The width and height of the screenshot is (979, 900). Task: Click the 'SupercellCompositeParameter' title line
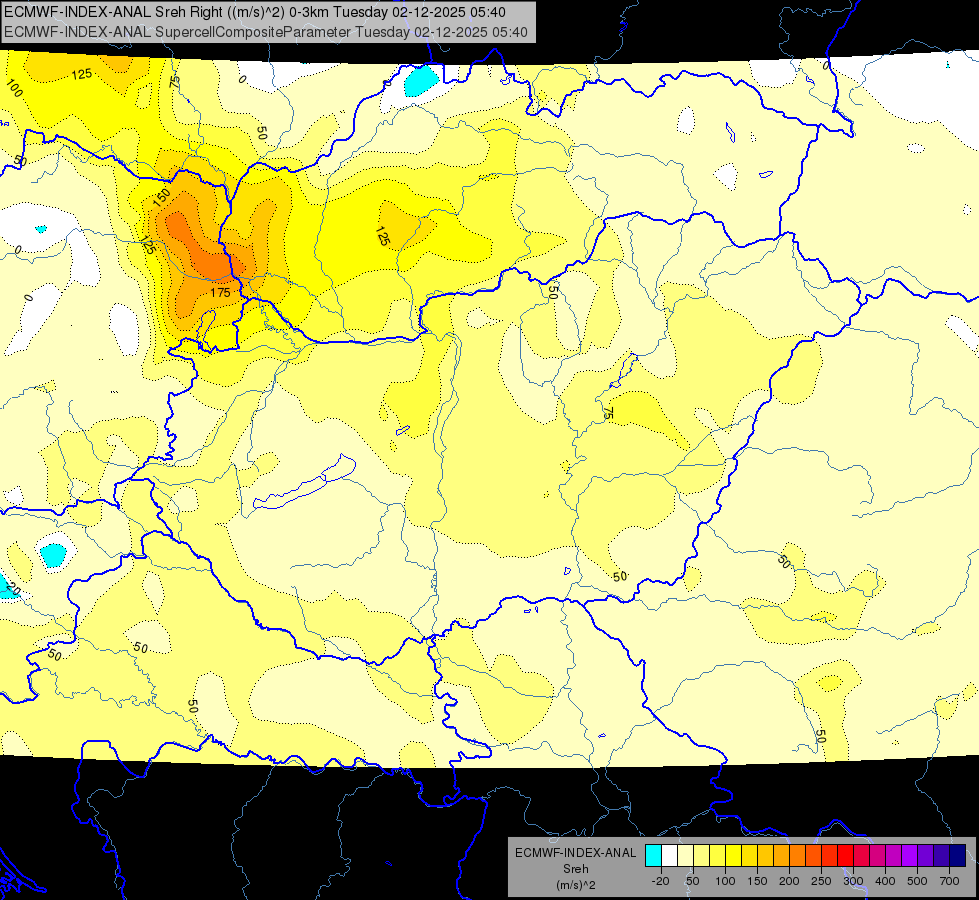point(265,32)
